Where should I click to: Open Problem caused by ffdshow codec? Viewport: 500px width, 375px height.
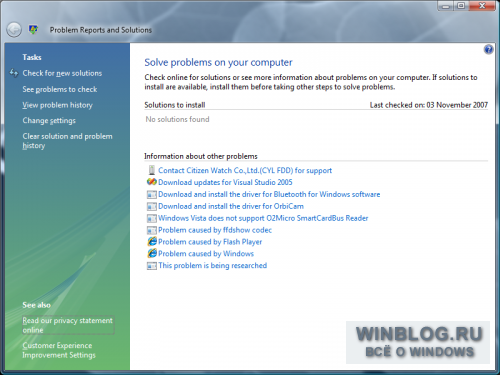215,230
